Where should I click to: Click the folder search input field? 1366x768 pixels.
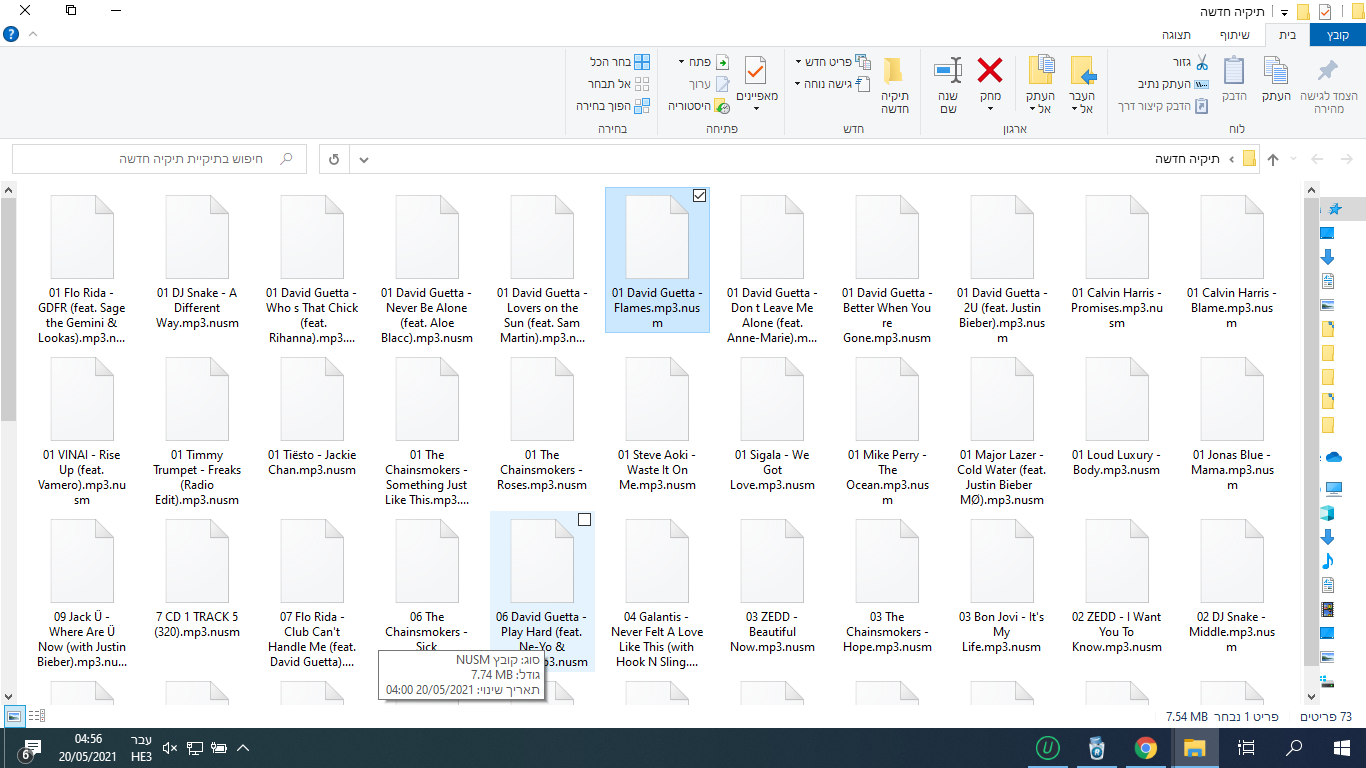[x=160, y=159]
